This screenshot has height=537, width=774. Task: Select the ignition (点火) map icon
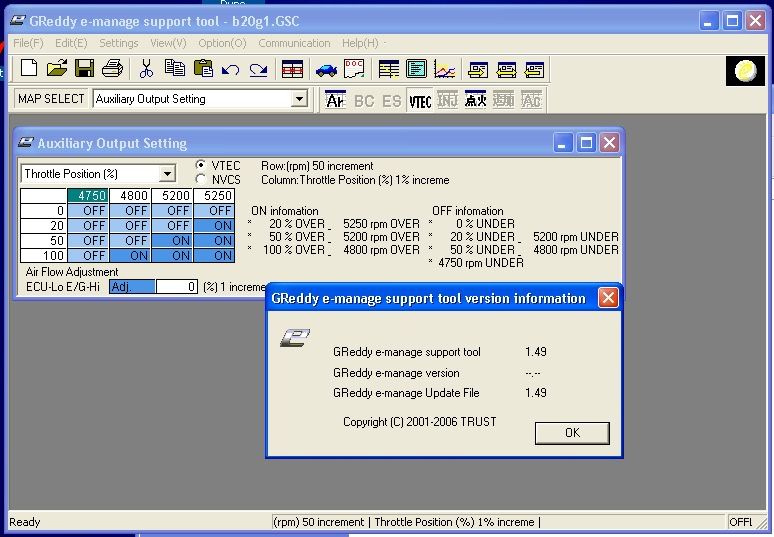pyautogui.click(x=475, y=100)
